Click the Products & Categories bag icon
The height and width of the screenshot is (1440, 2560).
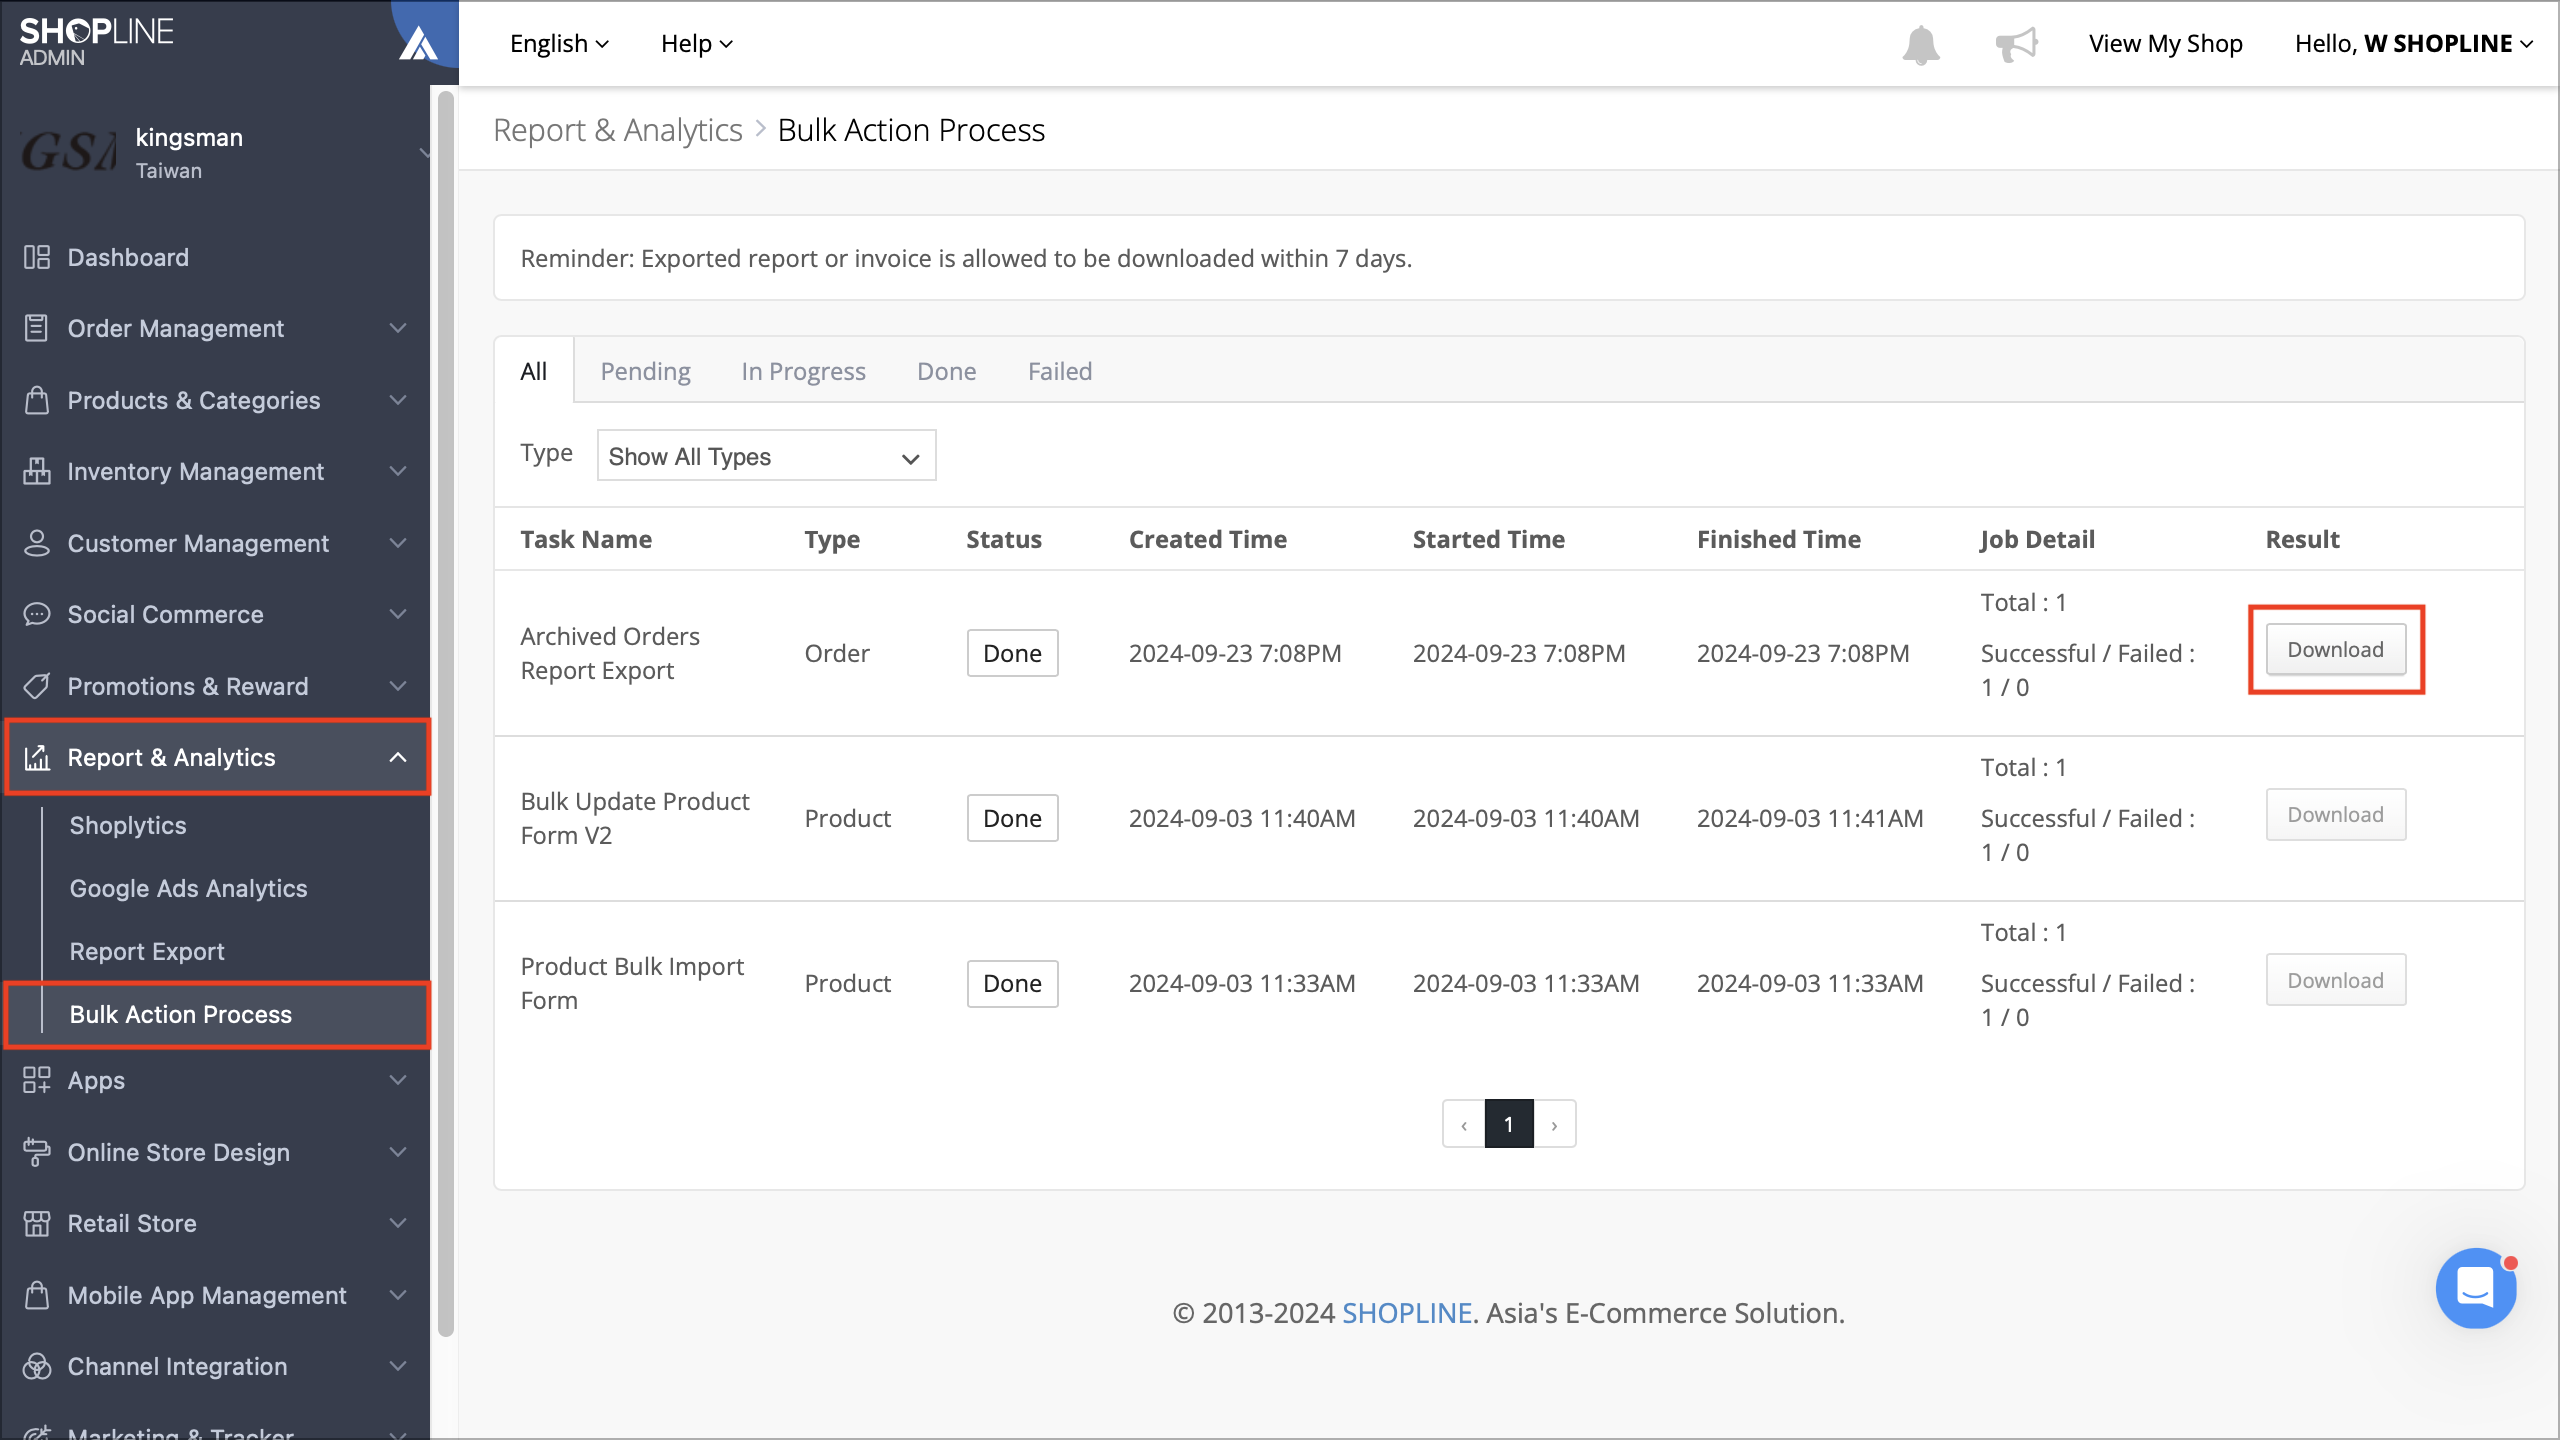pos(37,400)
